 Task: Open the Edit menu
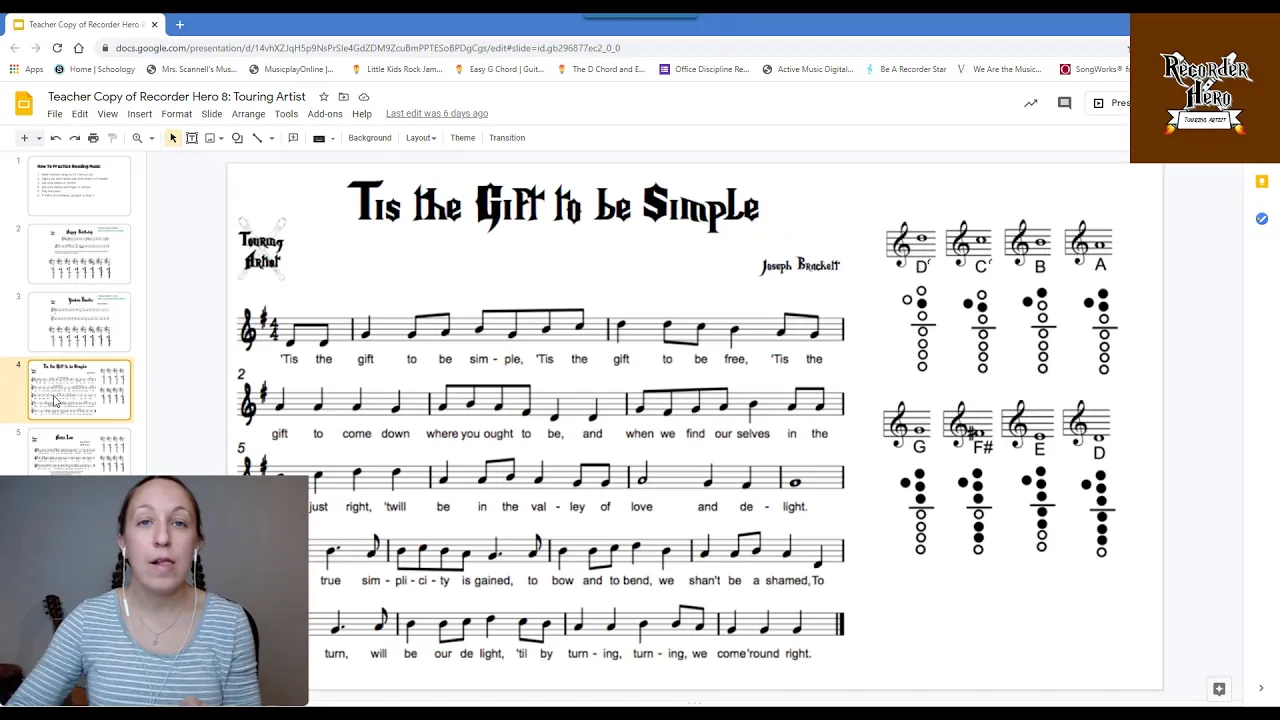[80, 114]
